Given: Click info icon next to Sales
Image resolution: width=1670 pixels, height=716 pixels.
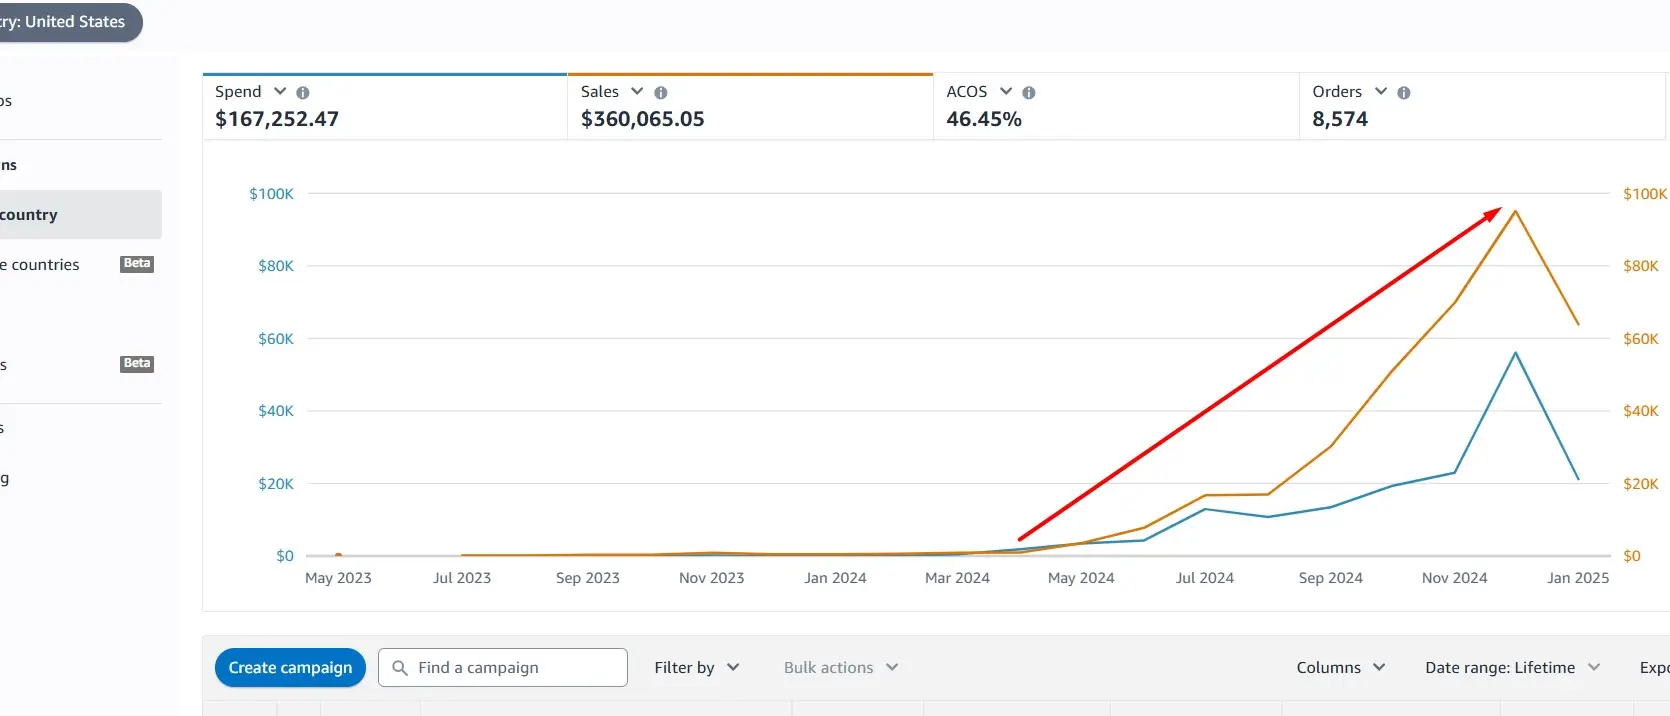Looking at the screenshot, I should (x=661, y=92).
